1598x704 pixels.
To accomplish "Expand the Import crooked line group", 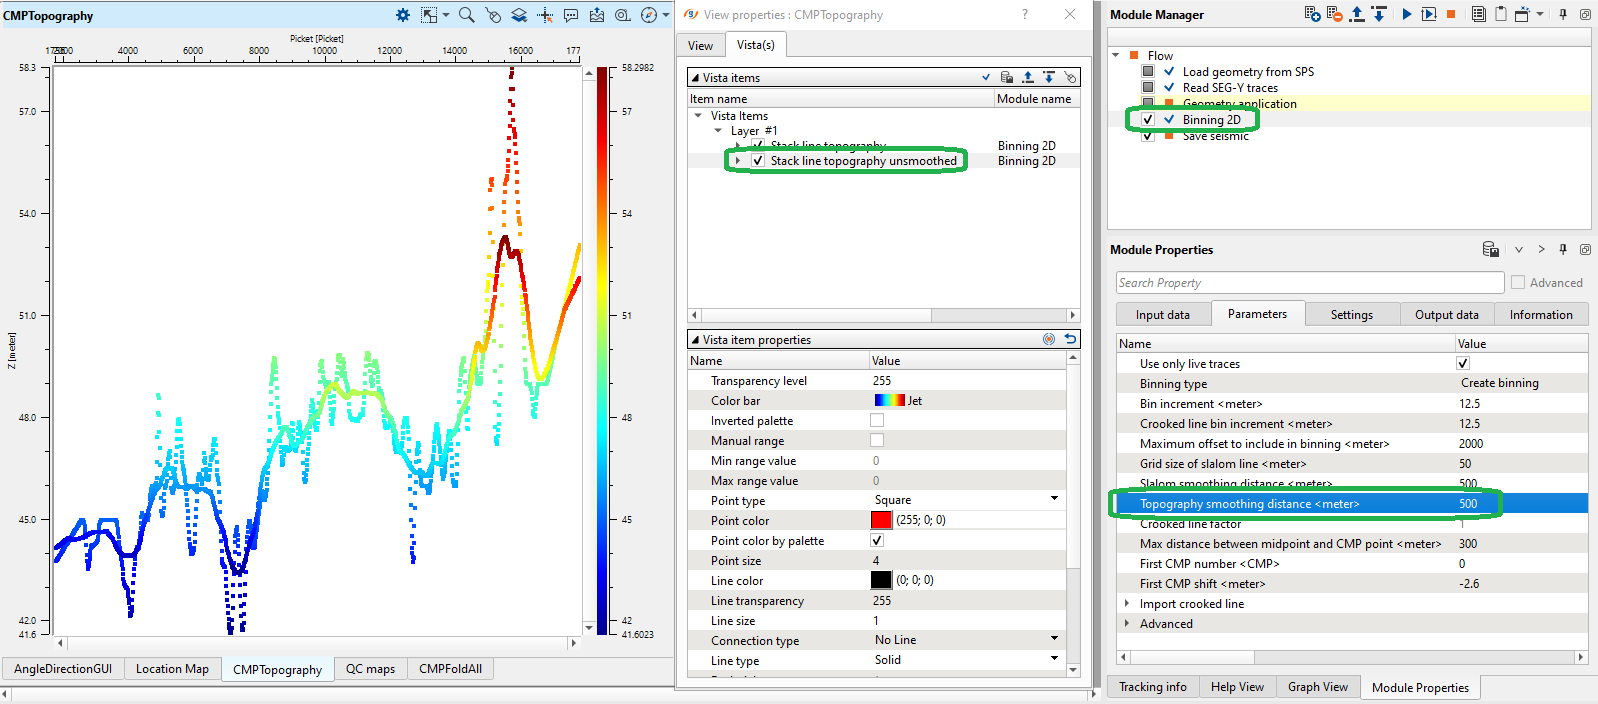I will pos(1127,604).
